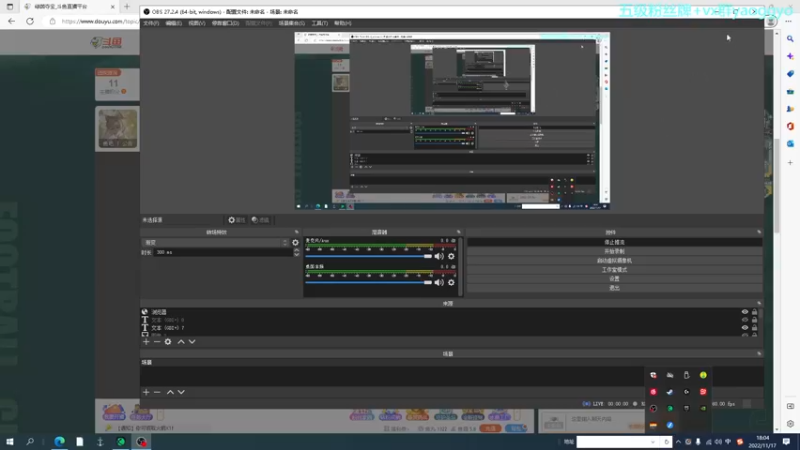The image size is (800, 450).
Task: Open 麦克风/Aux mixer gear settings
Action: [x=451, y=256]
